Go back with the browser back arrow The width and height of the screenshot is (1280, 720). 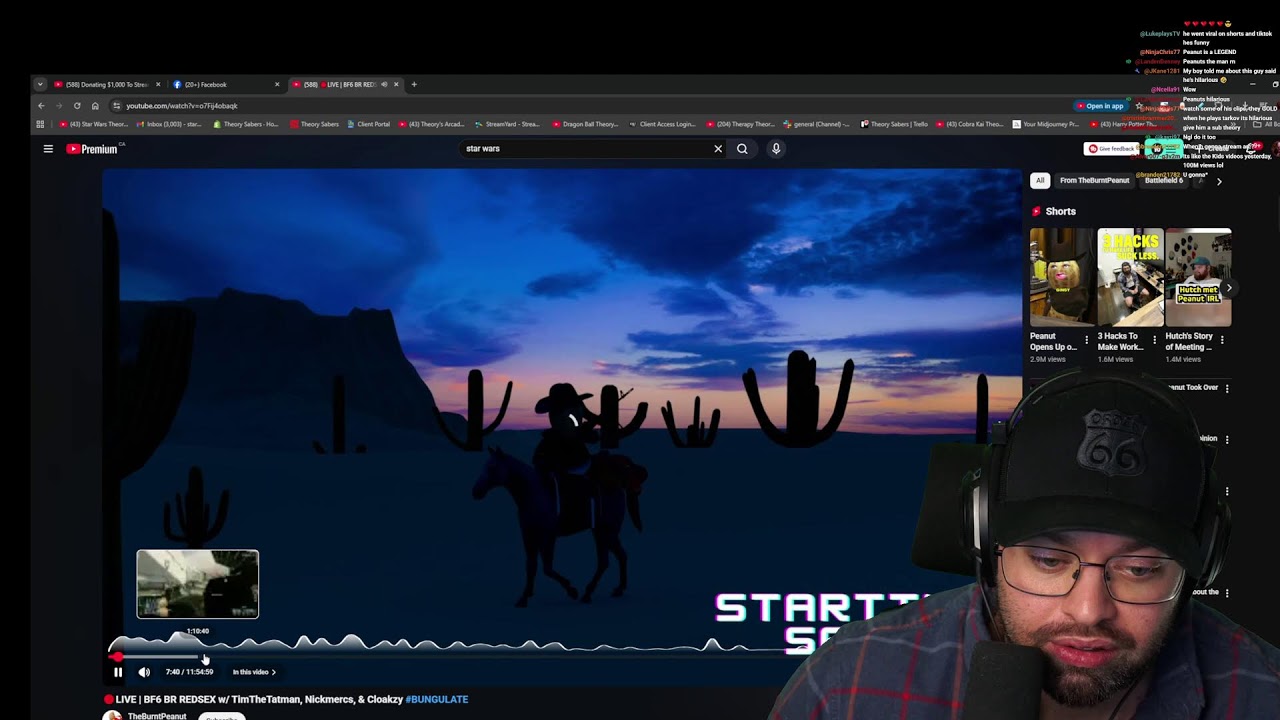point(41,106)
